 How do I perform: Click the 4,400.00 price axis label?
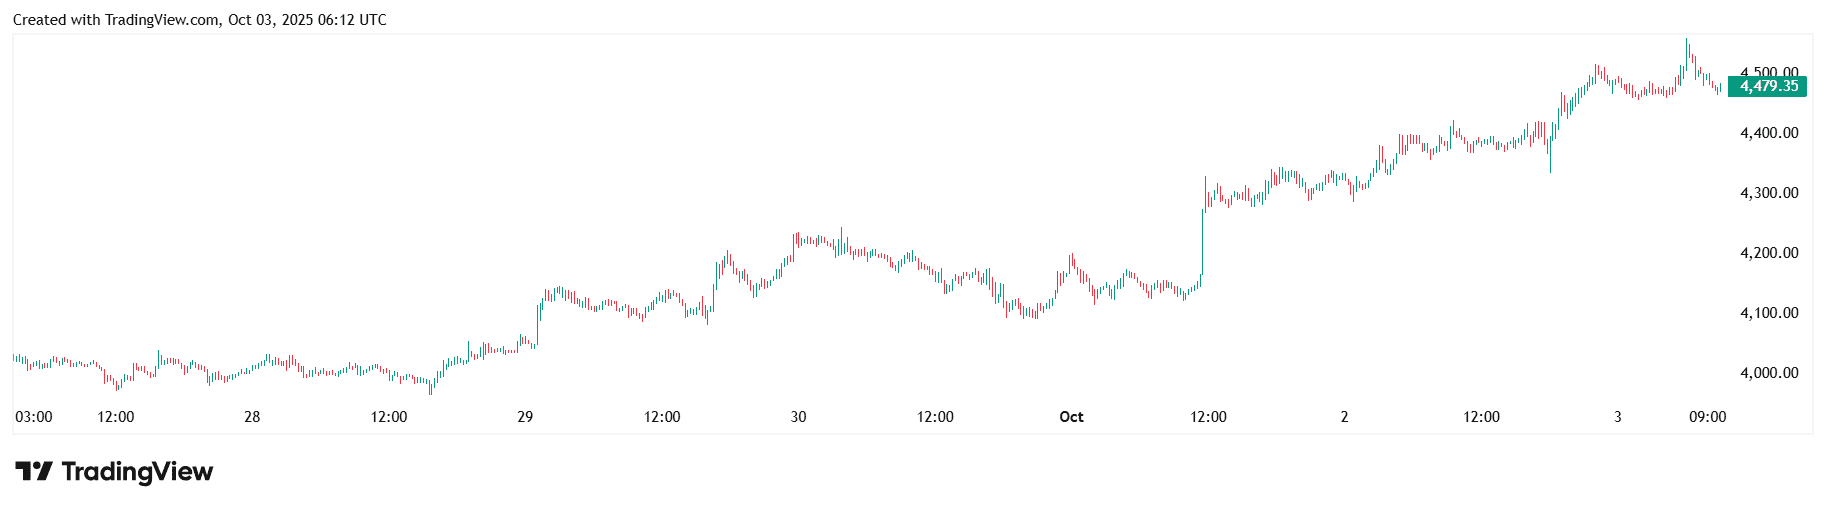(1769, 133)
